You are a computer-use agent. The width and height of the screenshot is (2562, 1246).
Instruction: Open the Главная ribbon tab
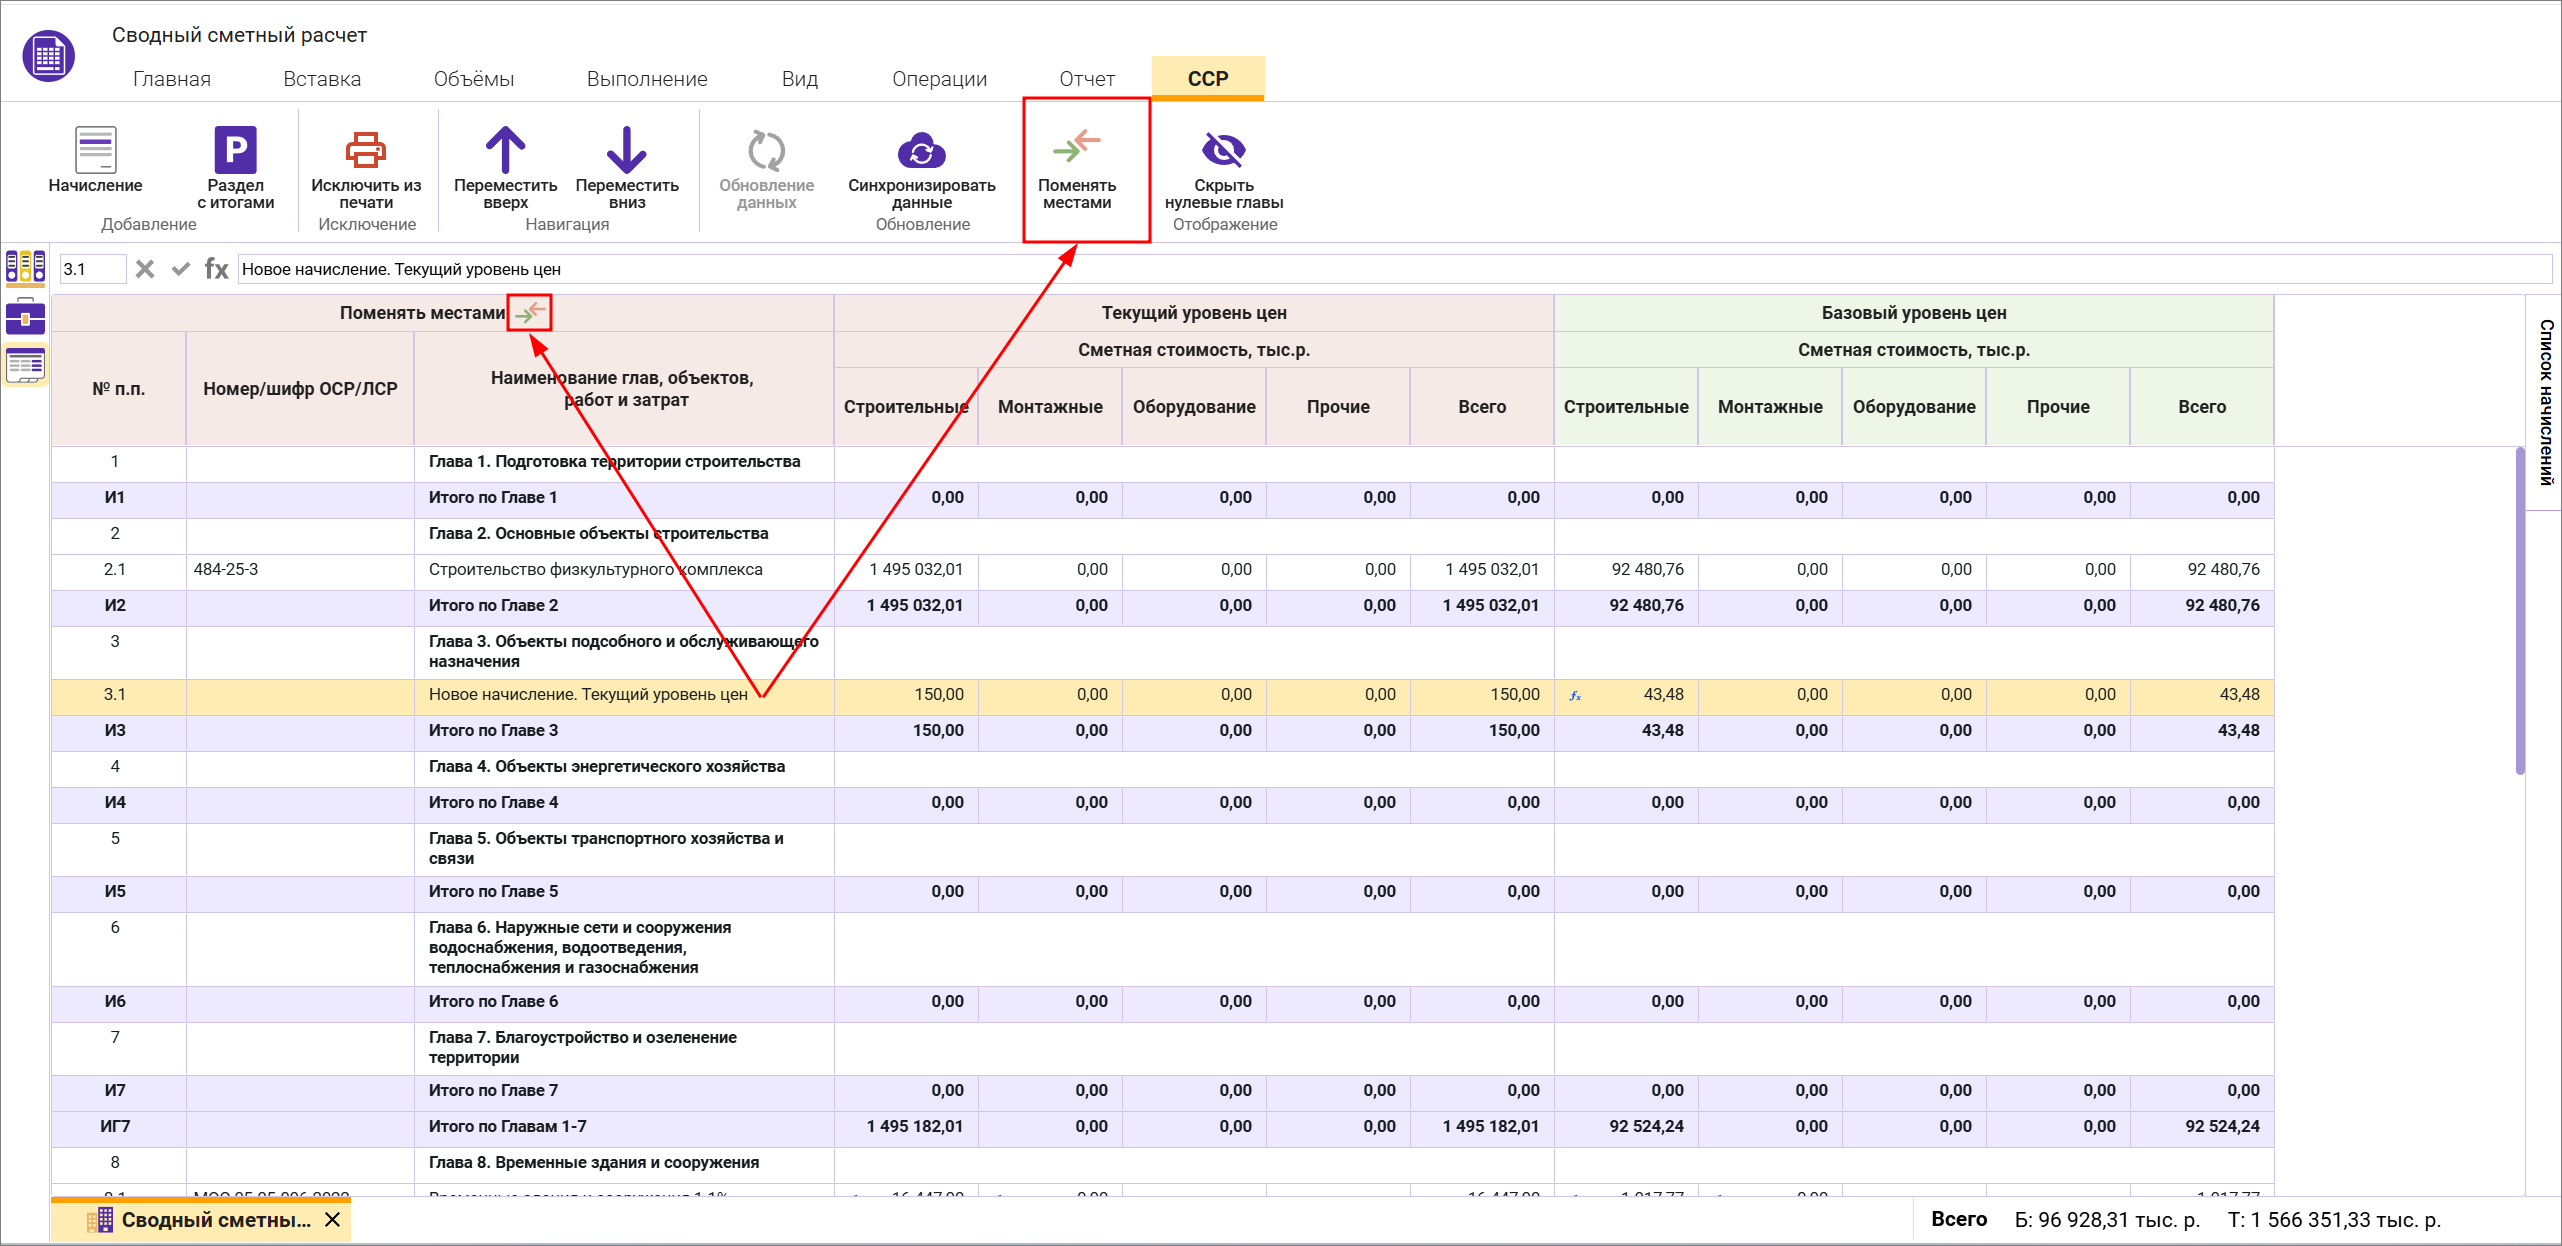tap(171, 79)
